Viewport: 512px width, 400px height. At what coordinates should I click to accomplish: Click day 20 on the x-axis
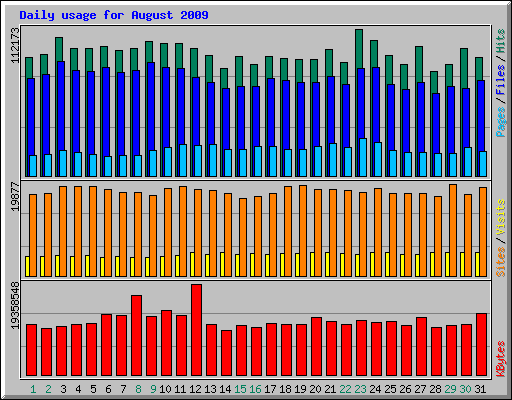click(x=315, y=389)
